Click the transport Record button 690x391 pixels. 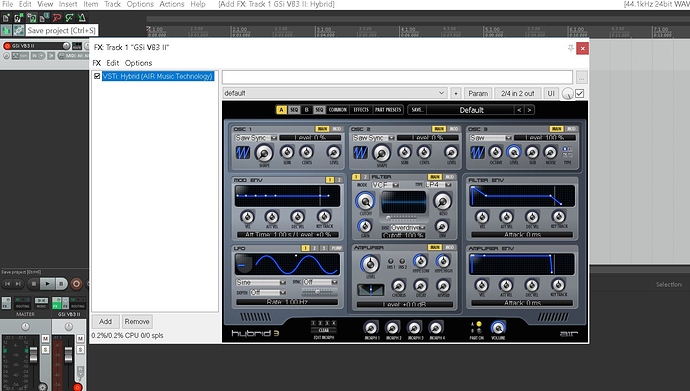[76, 284]
